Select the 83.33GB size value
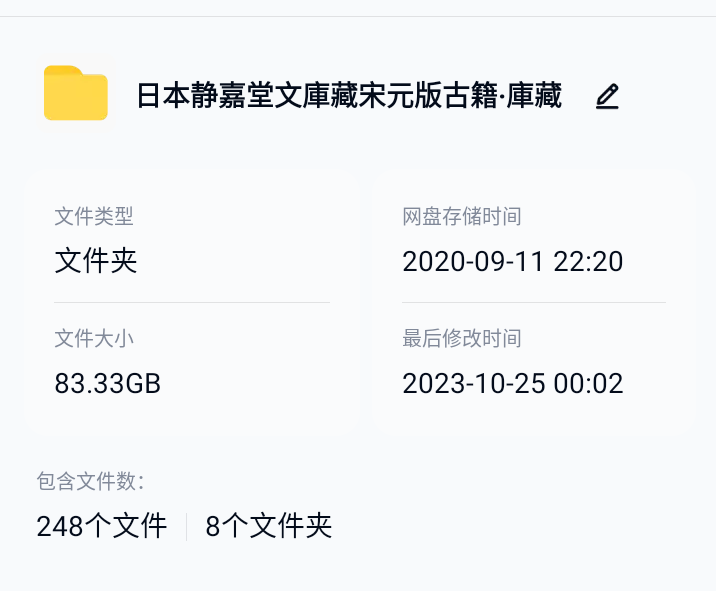Image resolution: width=716 pixels, height=591 pixels. pyautogui.click(x=108, y=383)
